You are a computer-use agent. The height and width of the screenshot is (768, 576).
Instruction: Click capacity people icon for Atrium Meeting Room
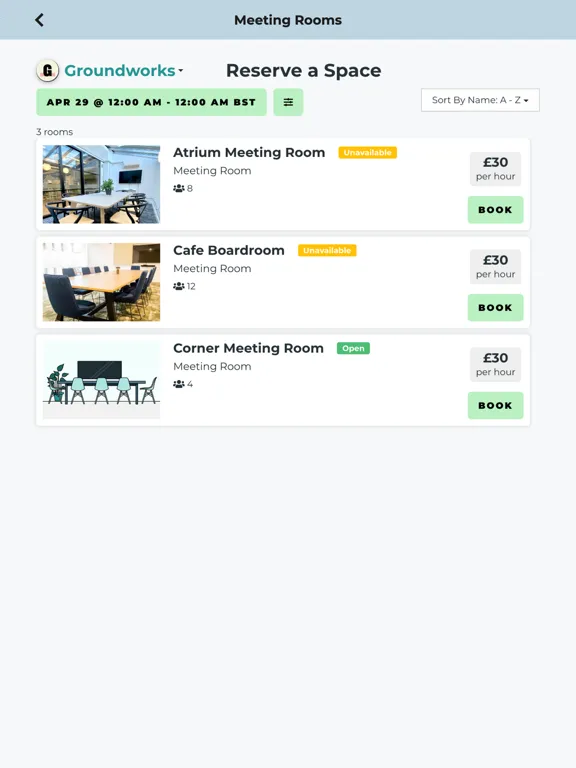[x=179, y=188]
